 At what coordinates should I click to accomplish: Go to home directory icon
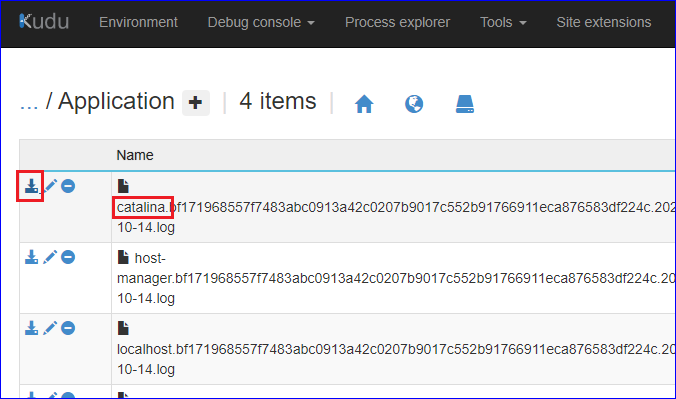click(364, 104)
